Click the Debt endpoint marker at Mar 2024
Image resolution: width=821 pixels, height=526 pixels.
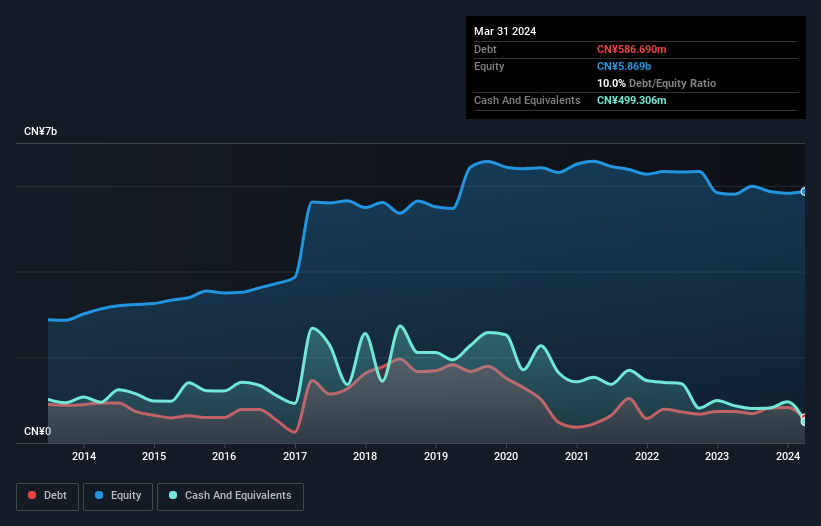point(804,418)
